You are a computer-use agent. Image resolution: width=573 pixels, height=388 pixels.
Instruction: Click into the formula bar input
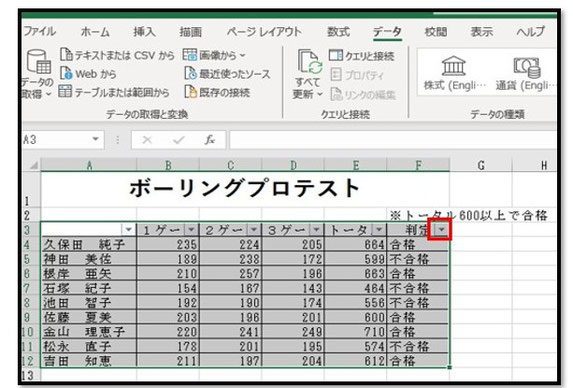click(392, 140)
